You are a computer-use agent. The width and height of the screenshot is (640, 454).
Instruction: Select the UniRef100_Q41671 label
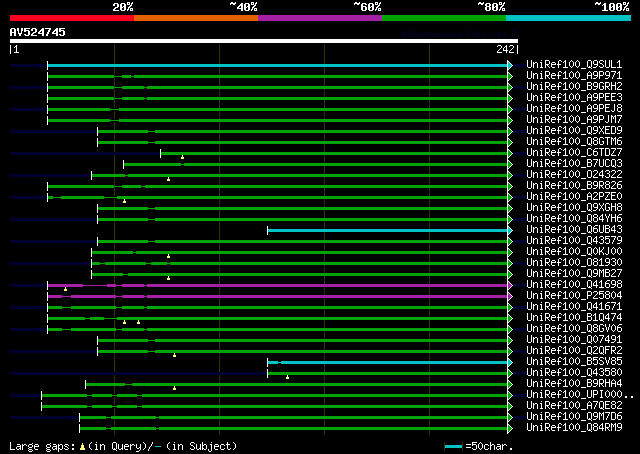pyautogui.click(x=574, y=307)
